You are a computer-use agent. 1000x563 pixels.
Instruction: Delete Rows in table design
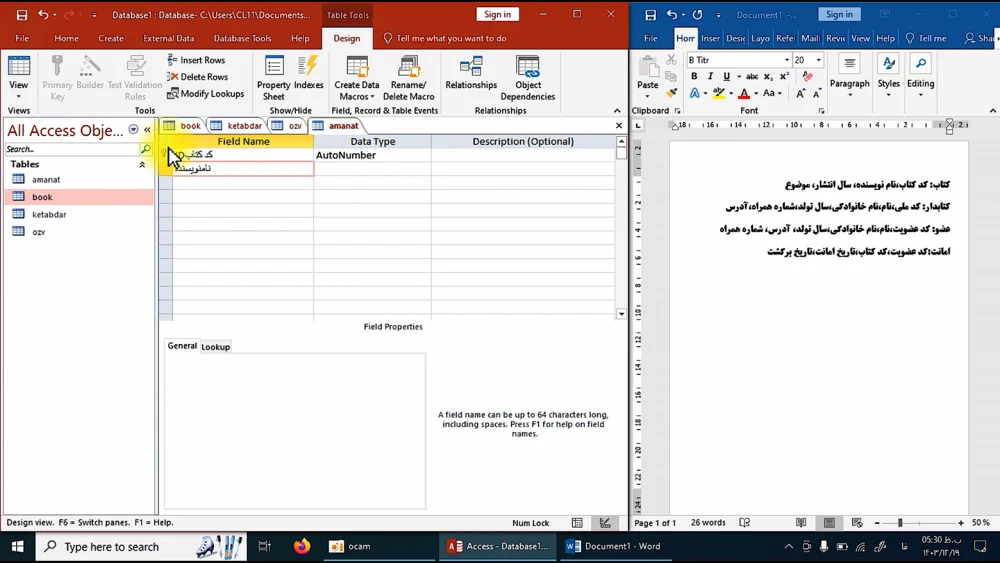(198, 77)
